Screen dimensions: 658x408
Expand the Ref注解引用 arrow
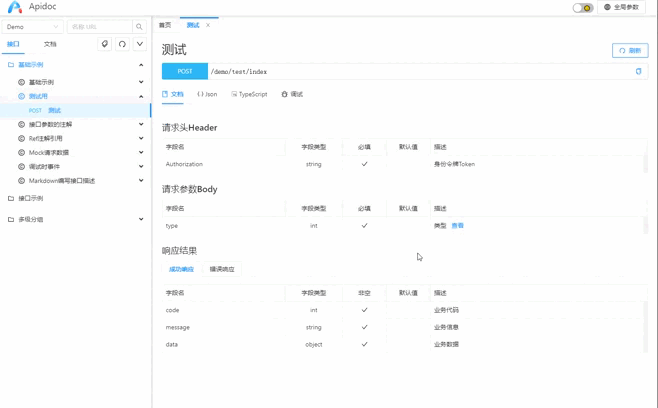141,139
